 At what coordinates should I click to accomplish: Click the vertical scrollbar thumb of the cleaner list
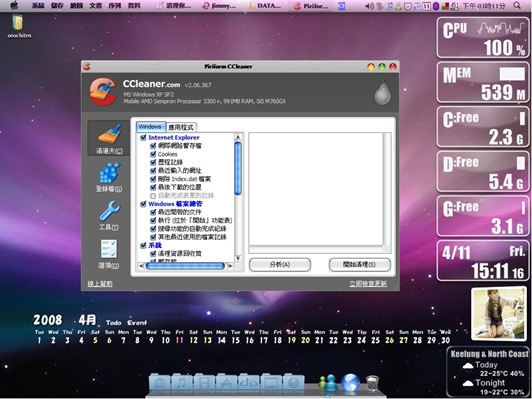click(x=238, y=168)
